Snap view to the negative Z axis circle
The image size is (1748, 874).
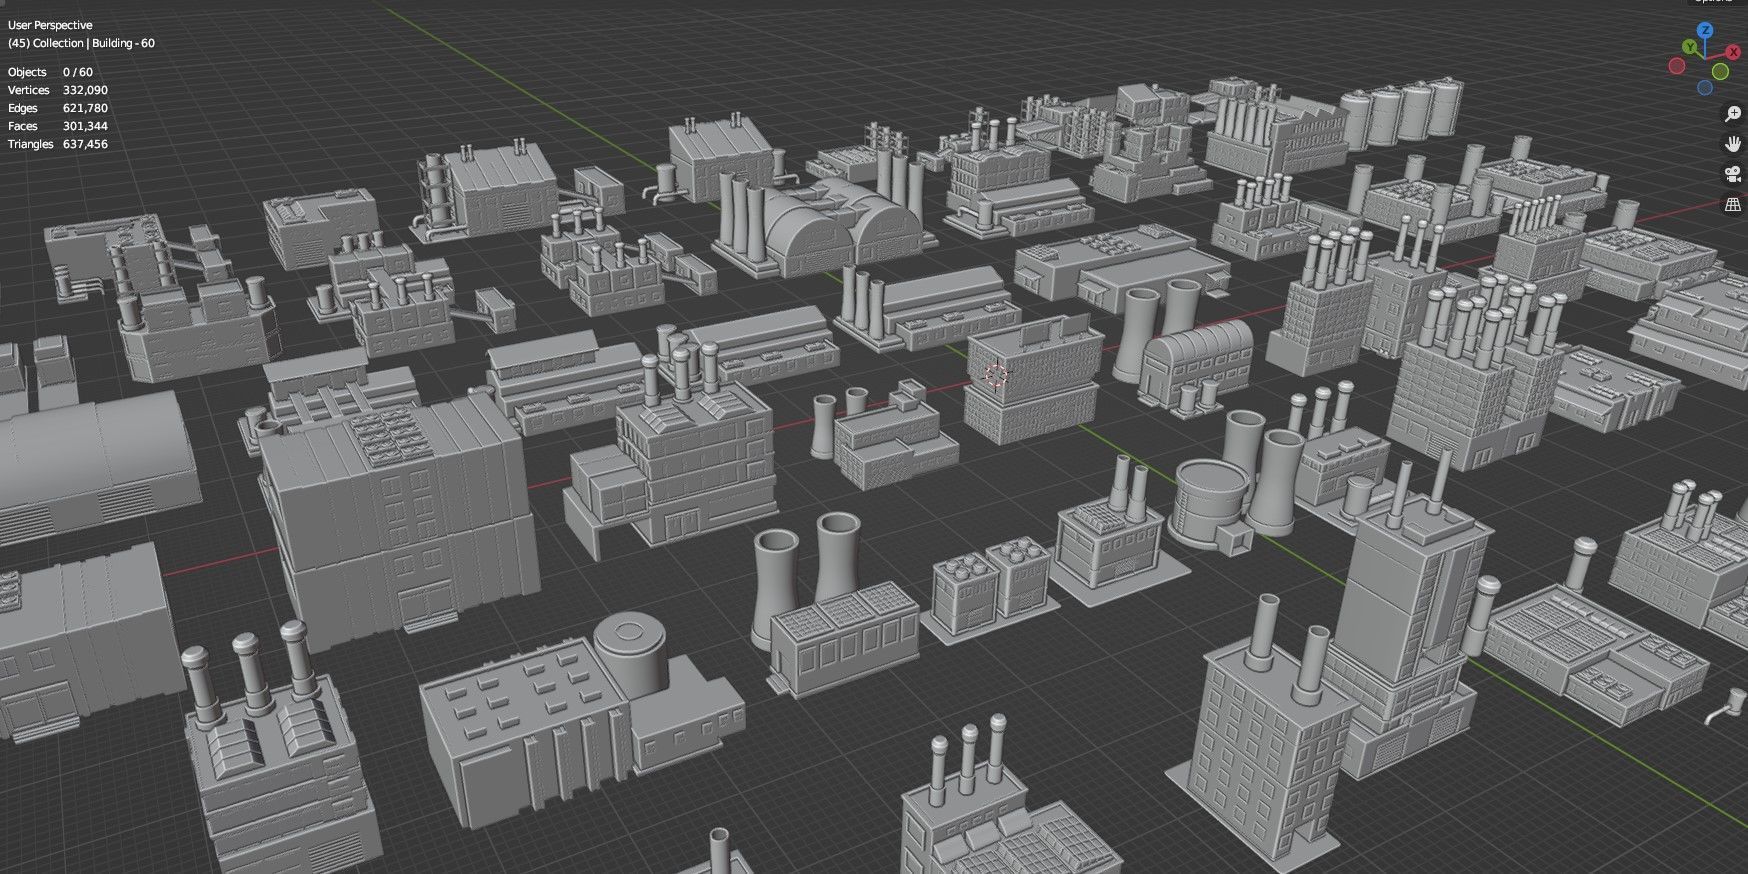pos(1705,87)
